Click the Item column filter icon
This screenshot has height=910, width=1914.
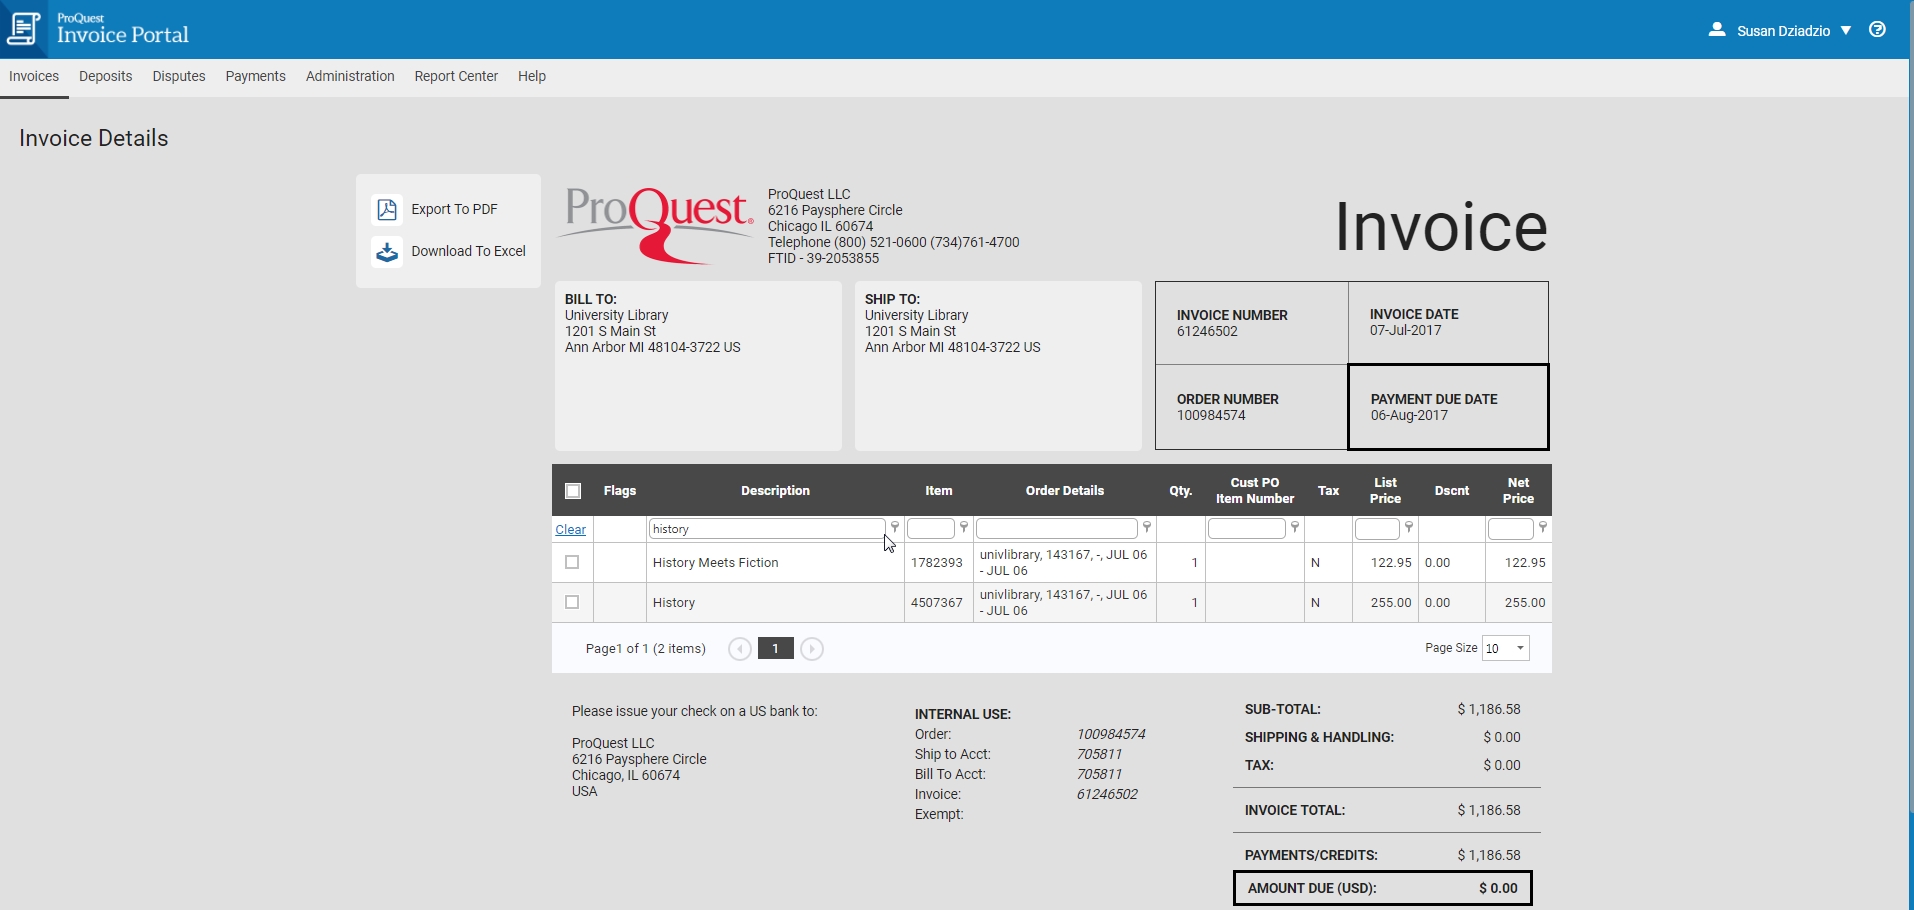point(964,527)
